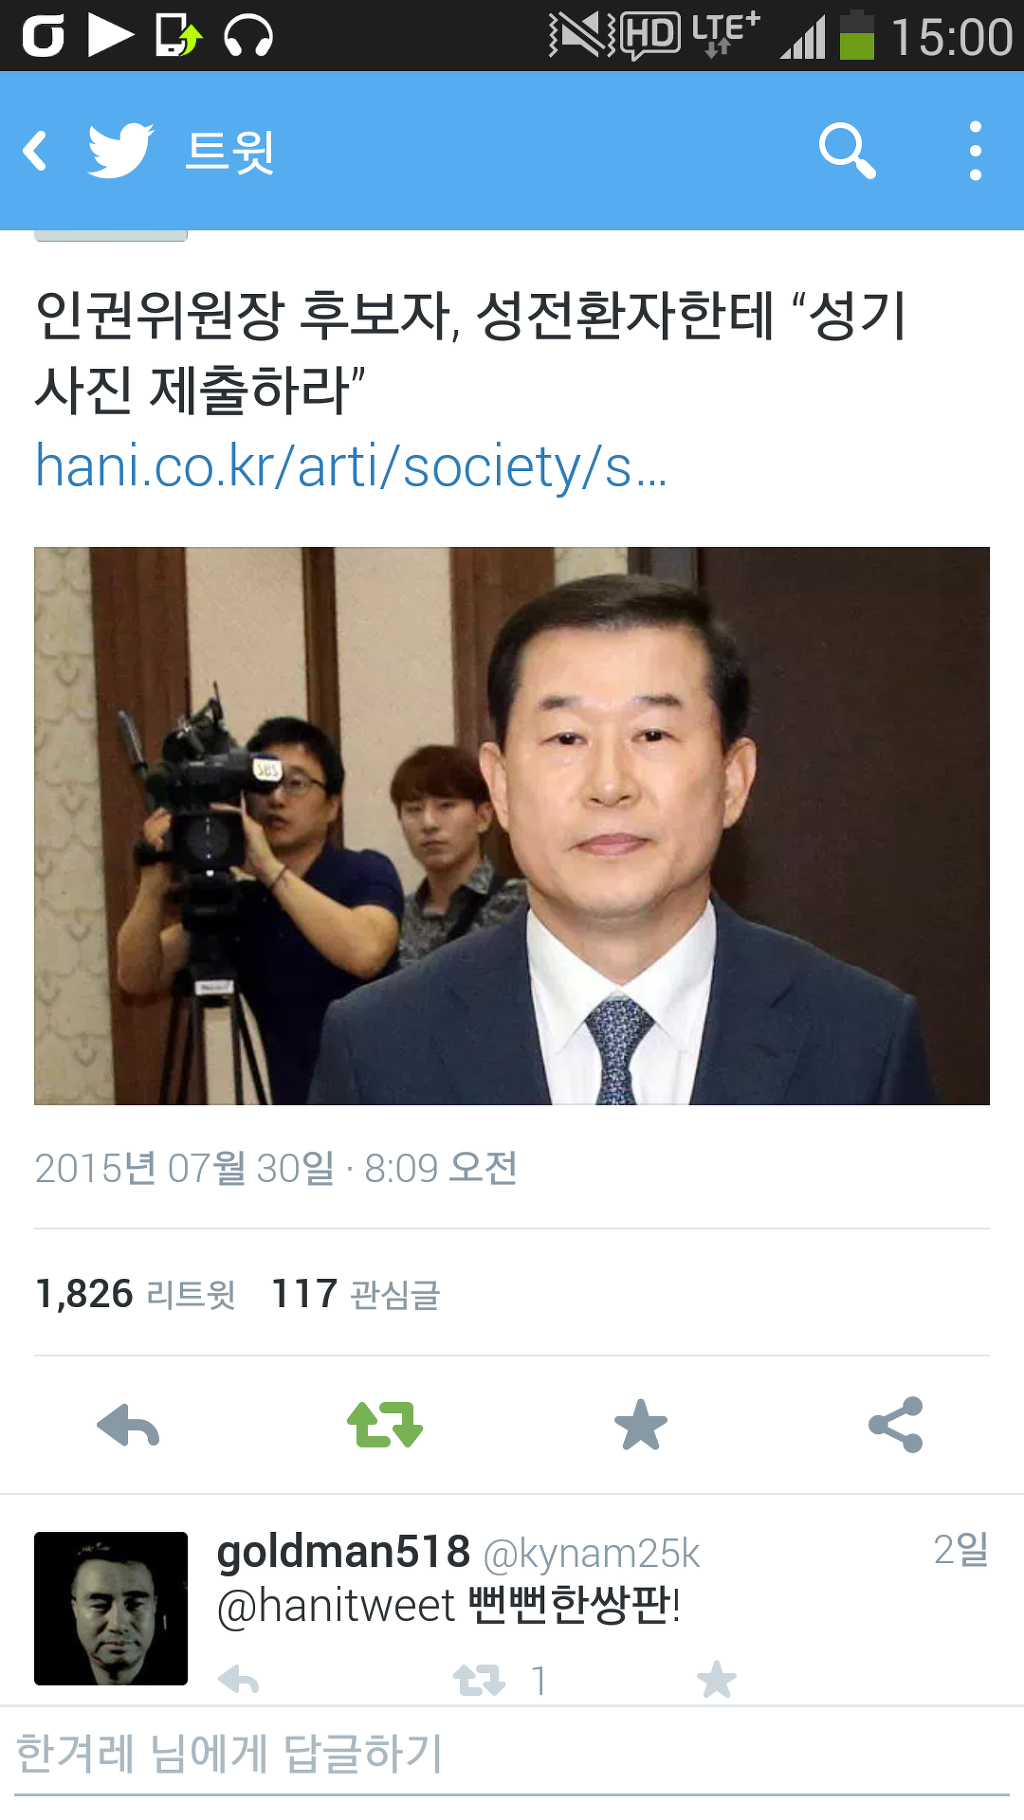The width and height of the screenshot is (1024, 1820).
Task: Open the goldman518 username
Action: pyautogui.click(x=344, y=1552)
